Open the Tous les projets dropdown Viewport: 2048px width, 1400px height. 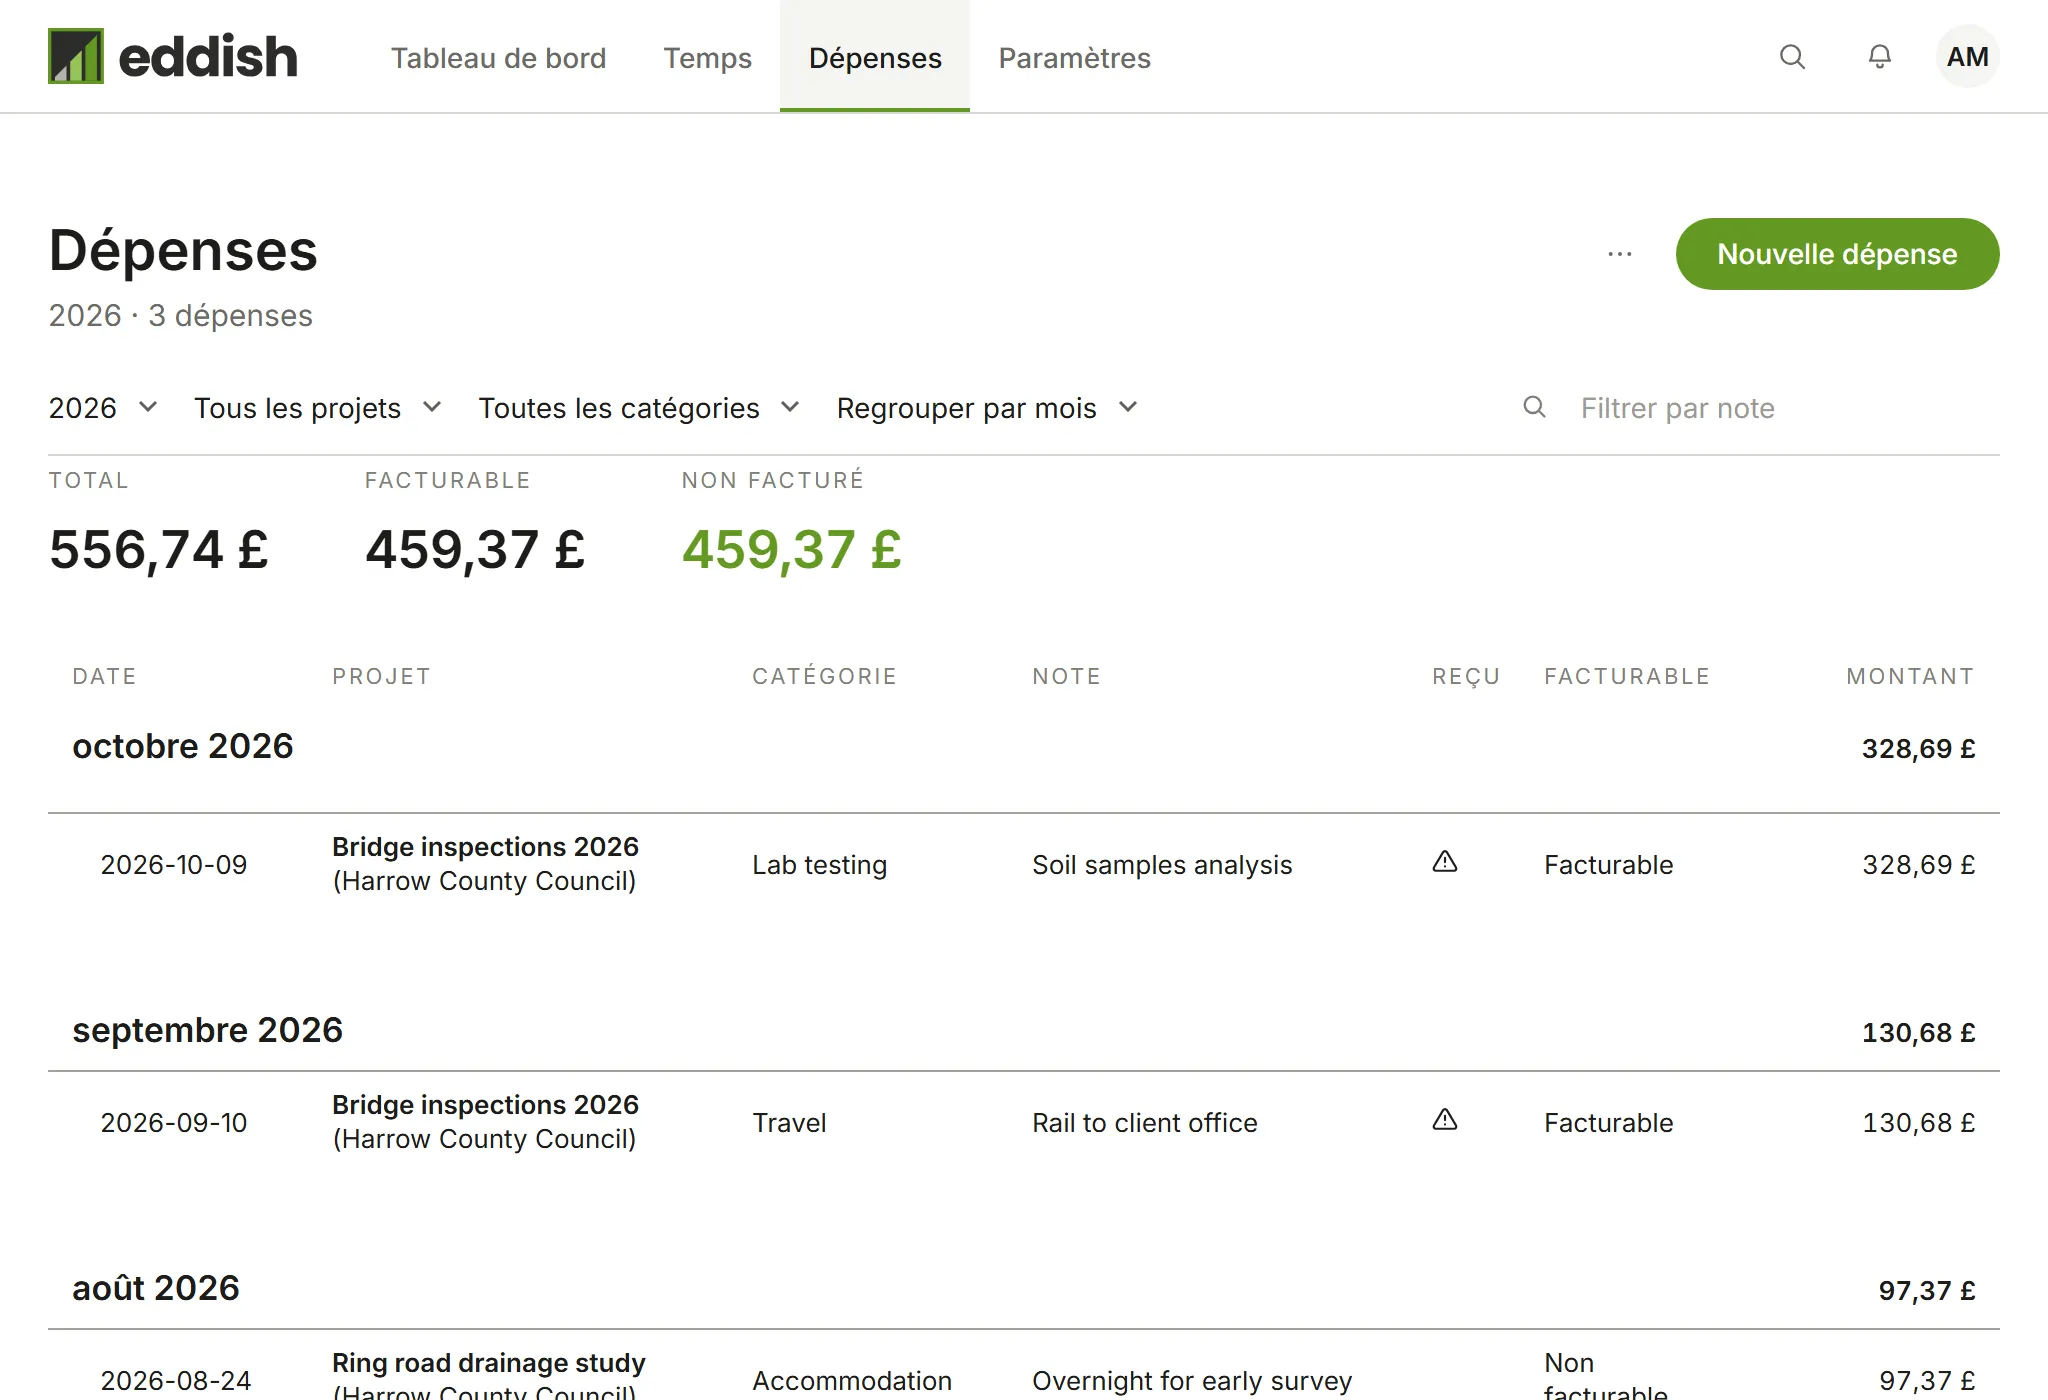[x=318, y=408]
